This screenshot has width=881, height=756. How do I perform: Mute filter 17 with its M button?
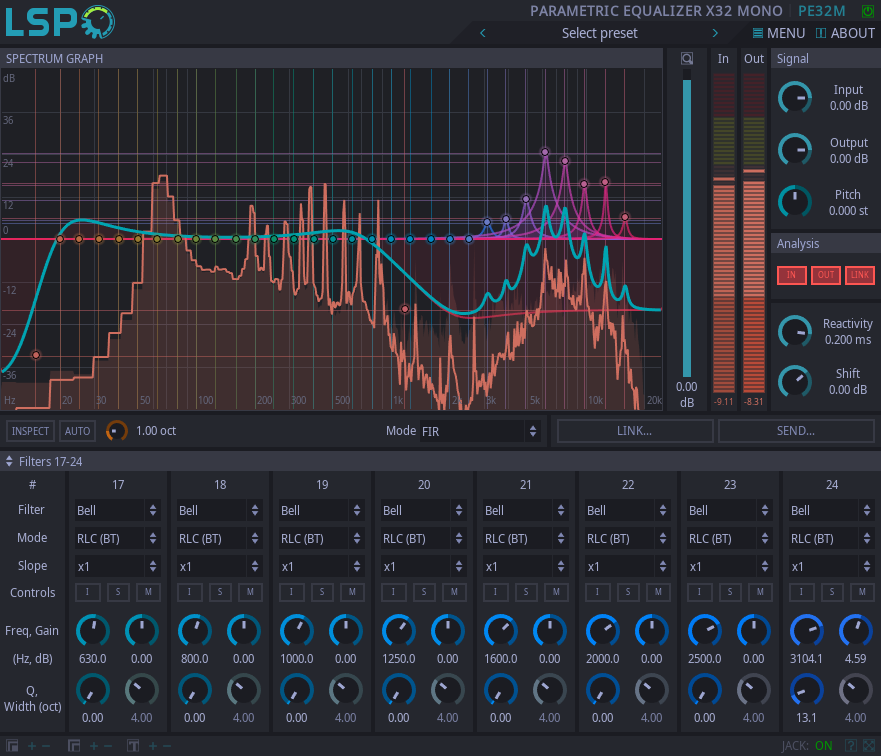148,592
